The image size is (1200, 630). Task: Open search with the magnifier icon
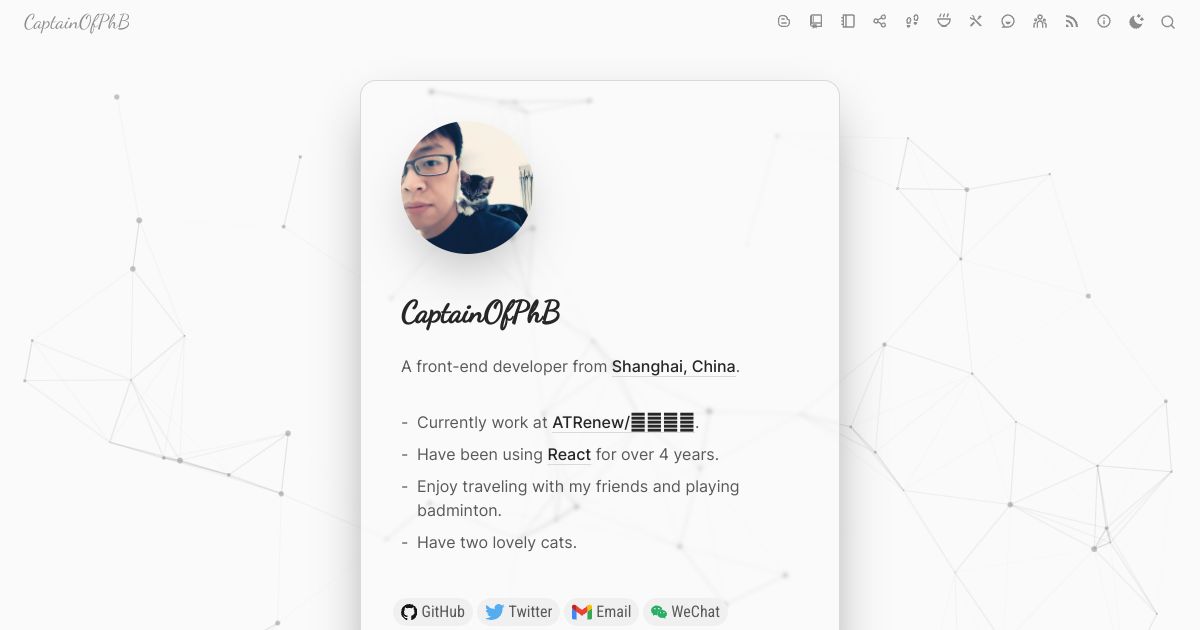click(x=1168, y=21)
